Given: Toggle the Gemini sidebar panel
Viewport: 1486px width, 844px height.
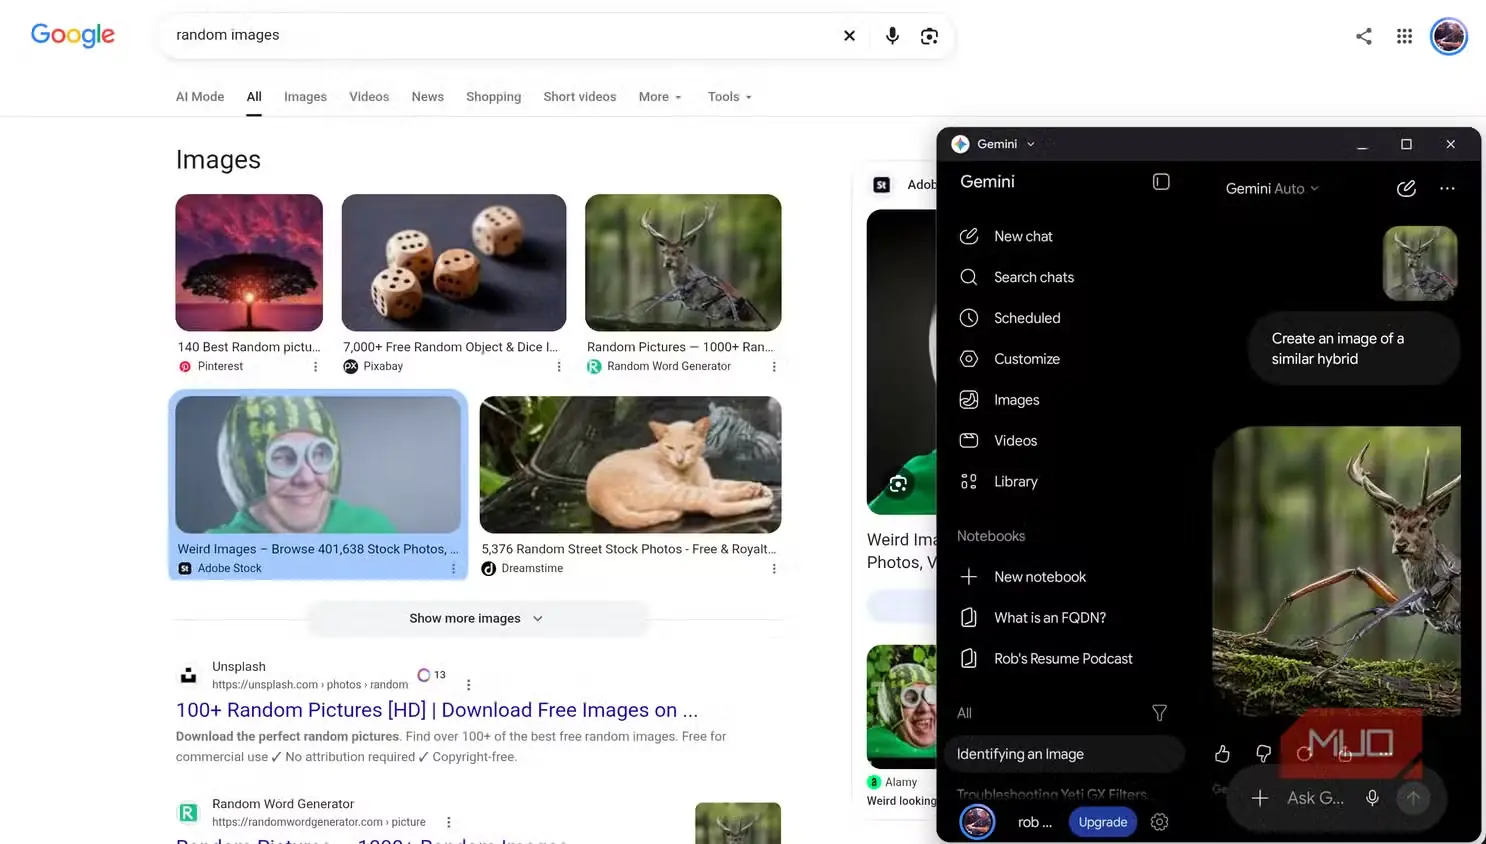Looking at the screenshot, I should pyautogui.click(x=1161, y=182).
